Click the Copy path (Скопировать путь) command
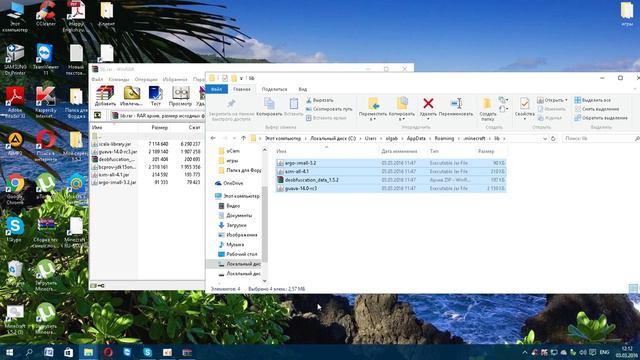This screenshot has width=640, height=360. coord(329,109)
